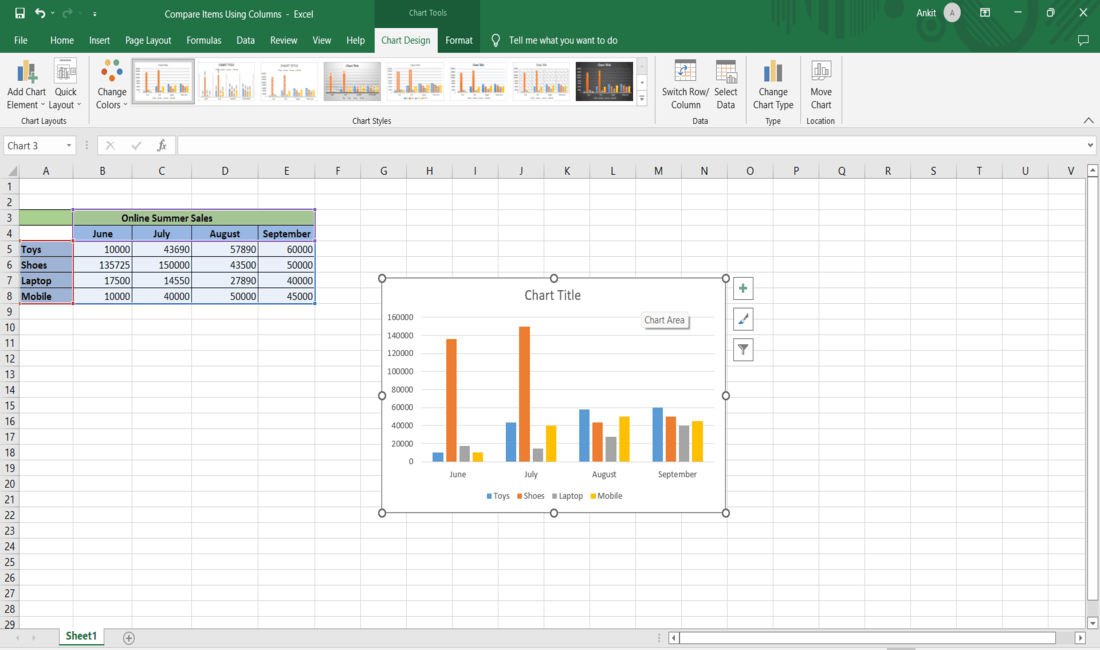Viewport: 1100px width, 650px height.
Task: Switch to the Format ribbon tab
Action: 459,40
